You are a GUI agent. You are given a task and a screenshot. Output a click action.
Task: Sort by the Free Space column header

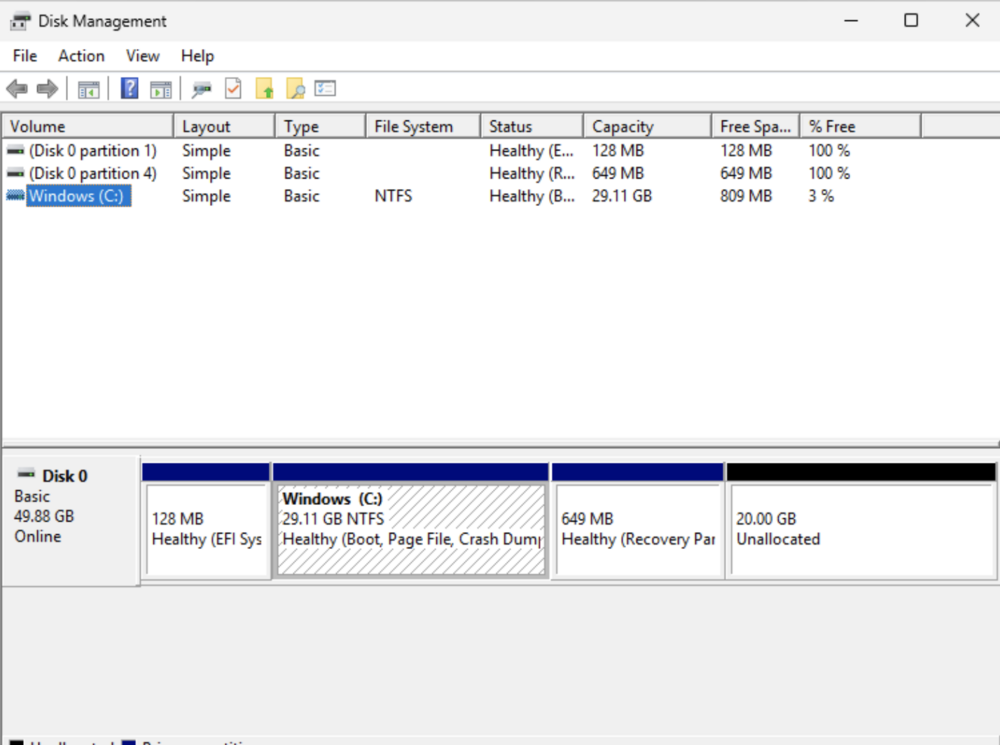[x=756, y=126]
